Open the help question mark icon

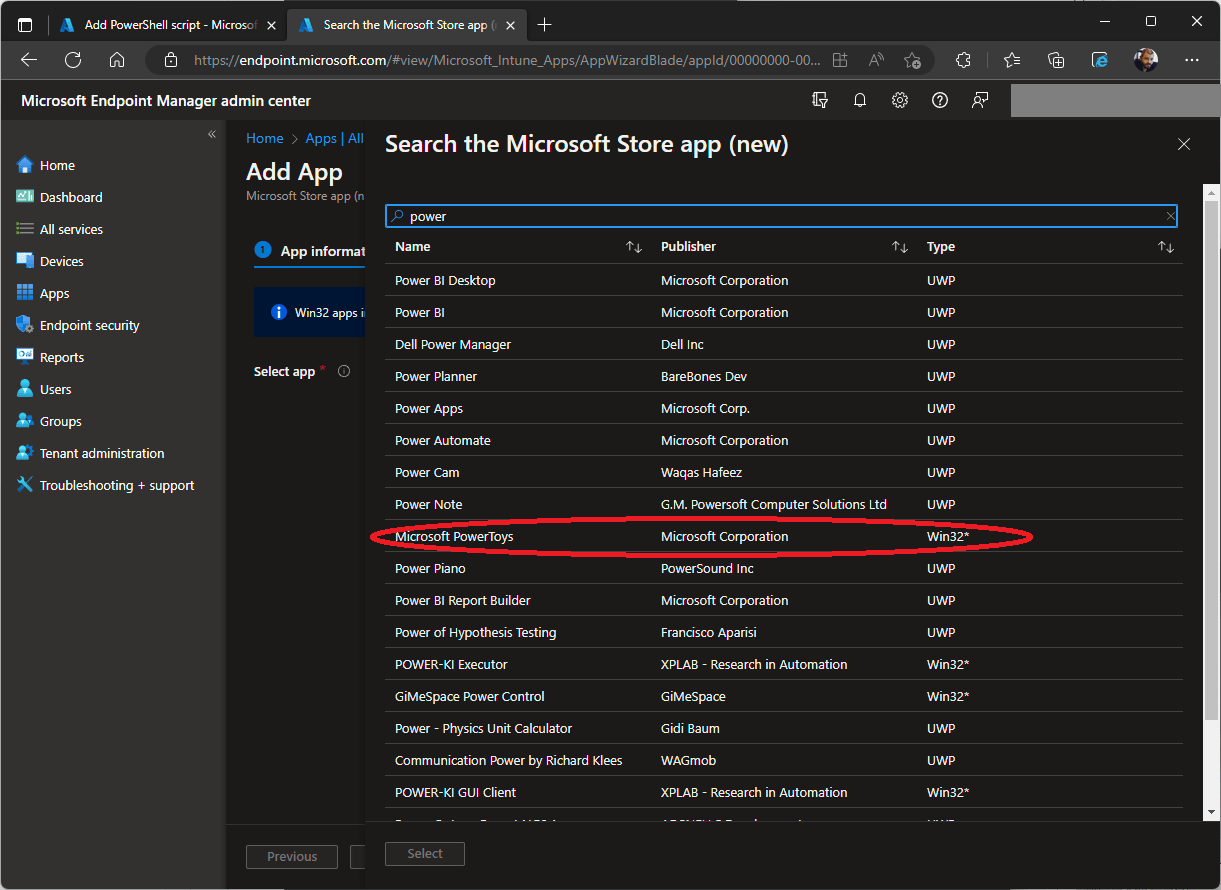[x=940, y=100]
